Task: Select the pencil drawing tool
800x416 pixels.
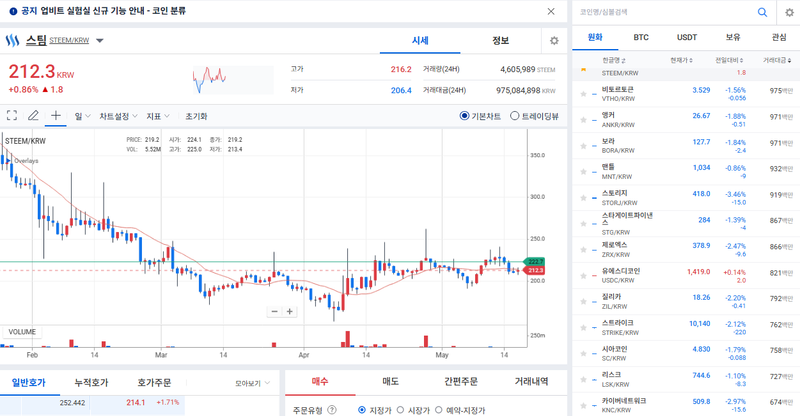Action: tap(33, 115)
